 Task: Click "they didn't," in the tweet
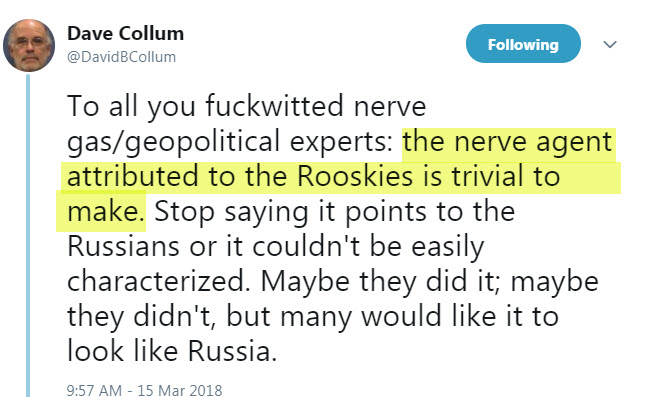click(142, 318)
